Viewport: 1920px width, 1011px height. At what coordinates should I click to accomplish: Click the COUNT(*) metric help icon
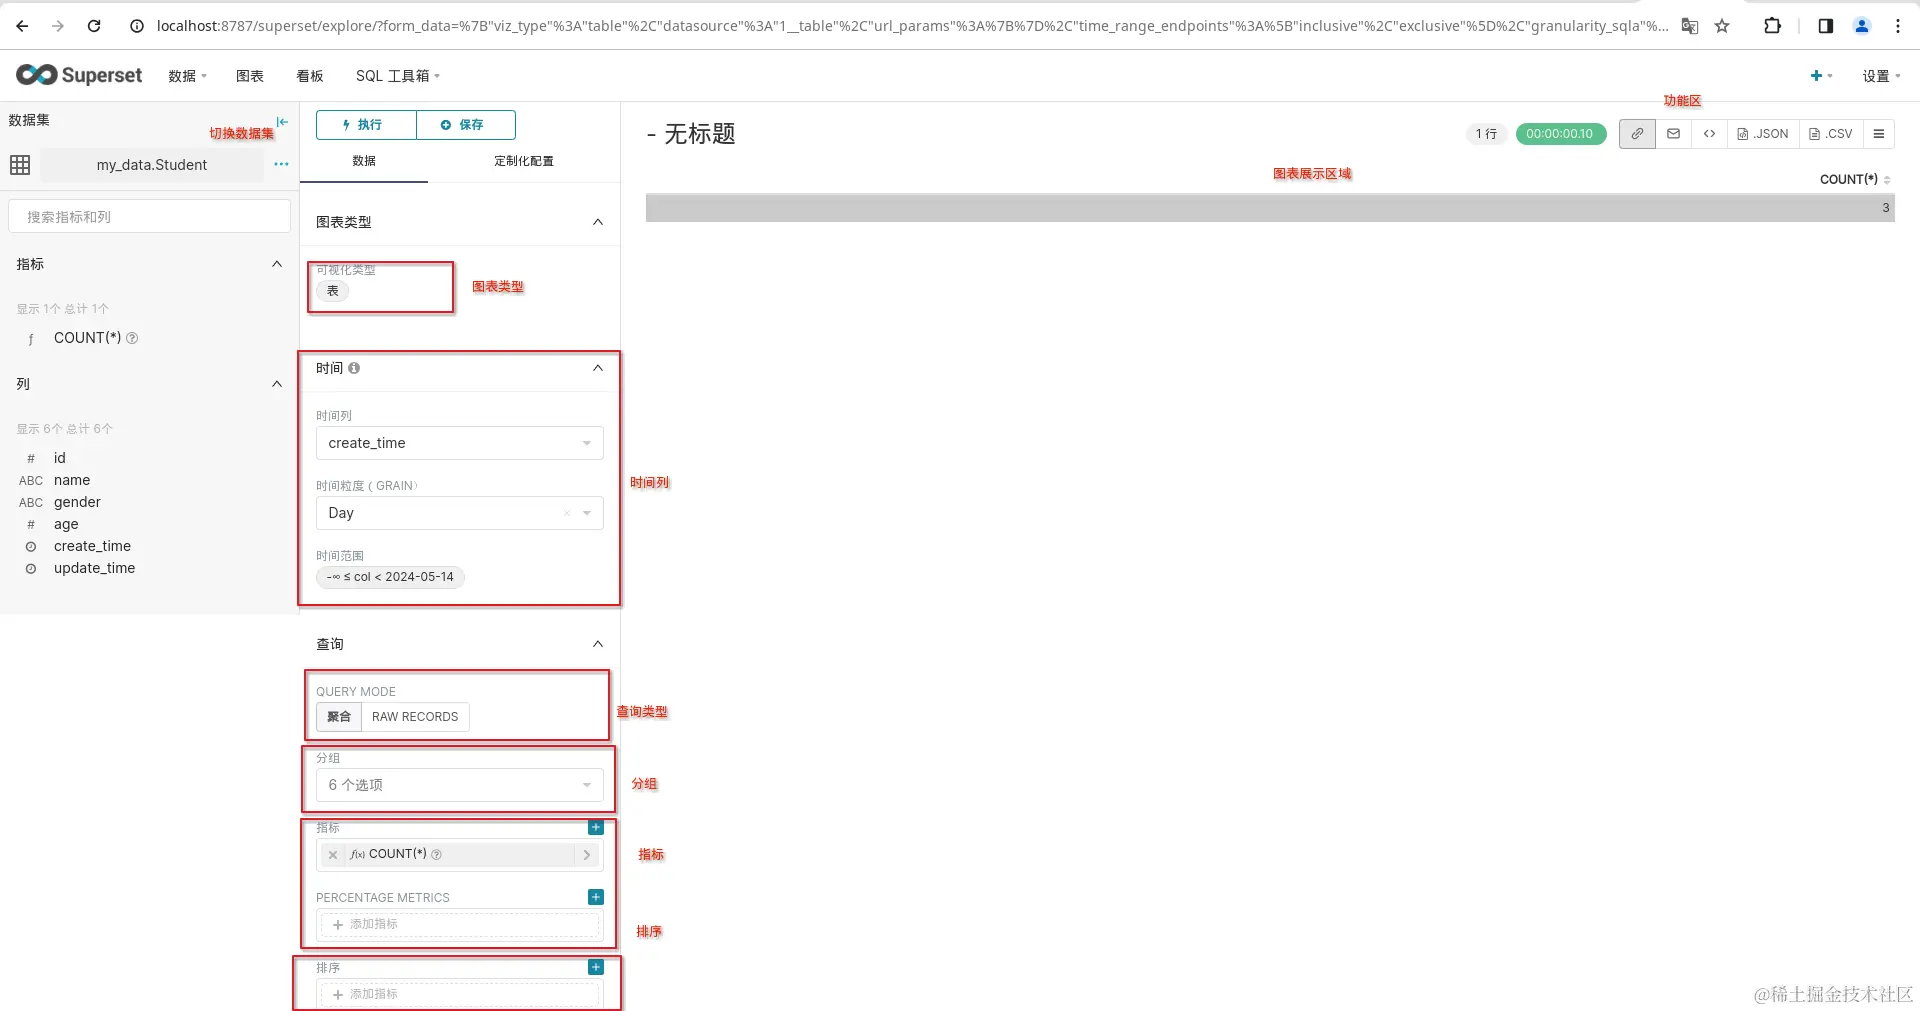point(132,338)
